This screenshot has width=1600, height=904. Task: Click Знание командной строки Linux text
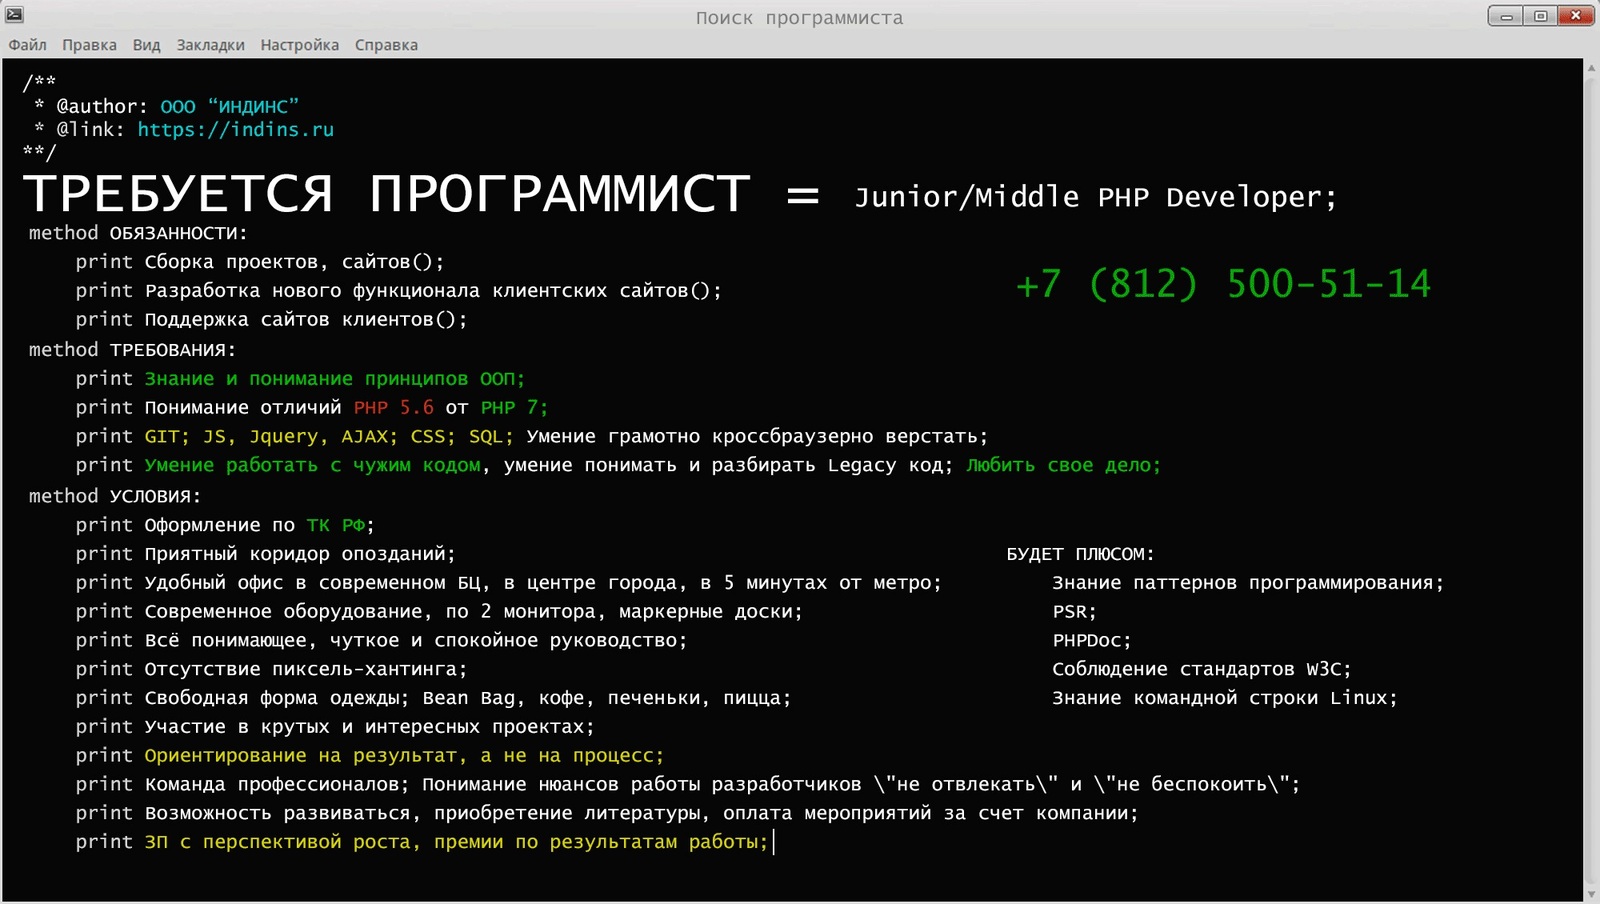click(1225, 699)
